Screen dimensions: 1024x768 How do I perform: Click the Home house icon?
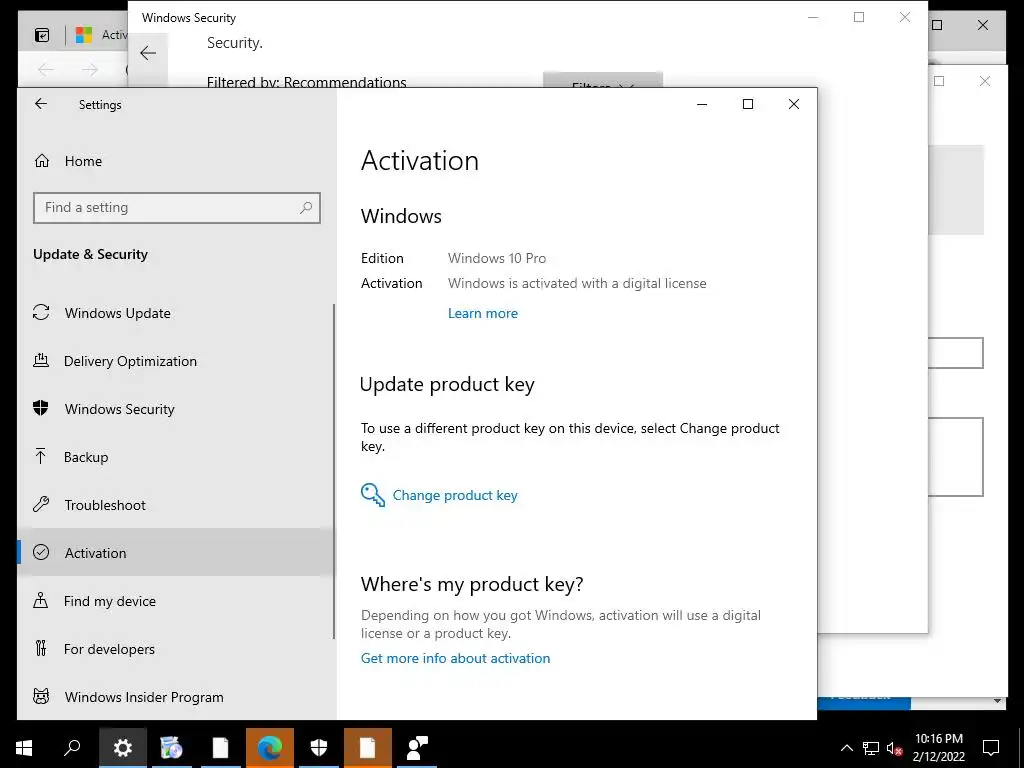[42, 161]
